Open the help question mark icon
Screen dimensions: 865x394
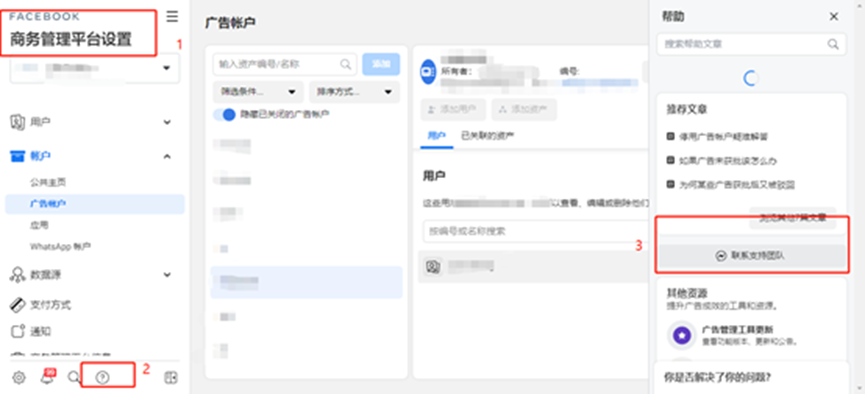pyautogui.click(x=103, y=377)
